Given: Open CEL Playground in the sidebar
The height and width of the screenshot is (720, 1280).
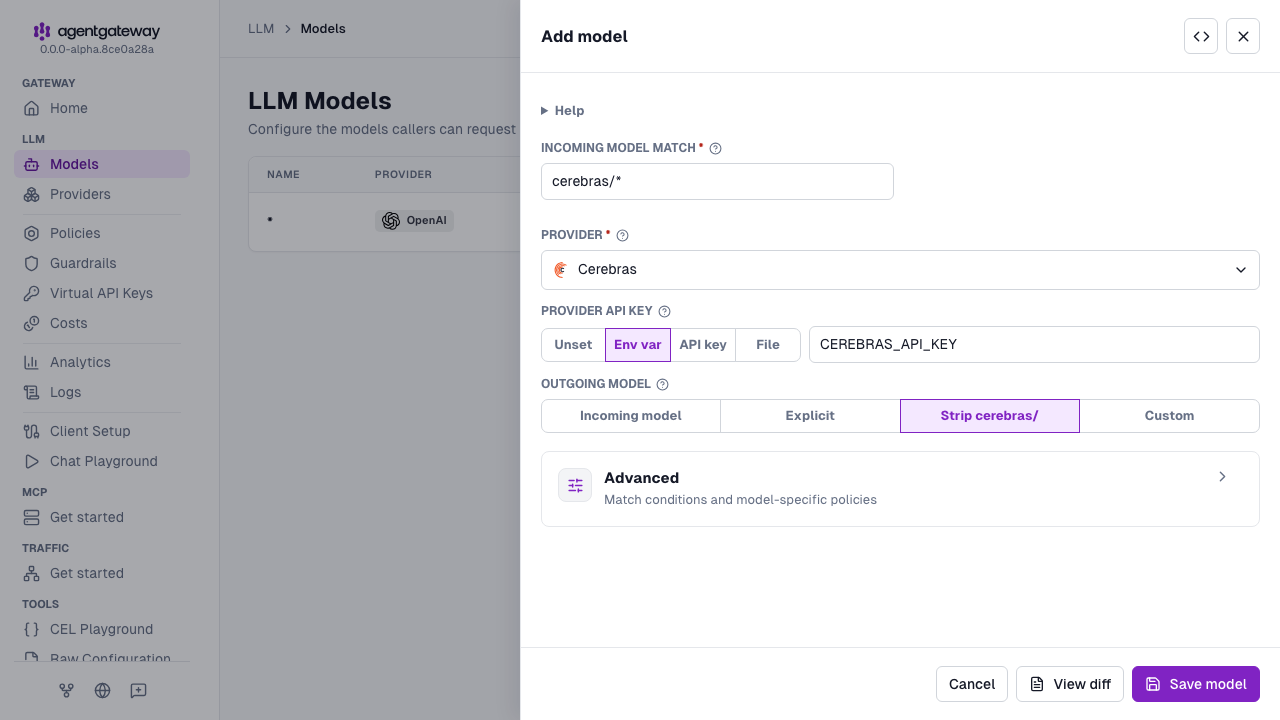Looking at the screenshot, I should [102, 629].
